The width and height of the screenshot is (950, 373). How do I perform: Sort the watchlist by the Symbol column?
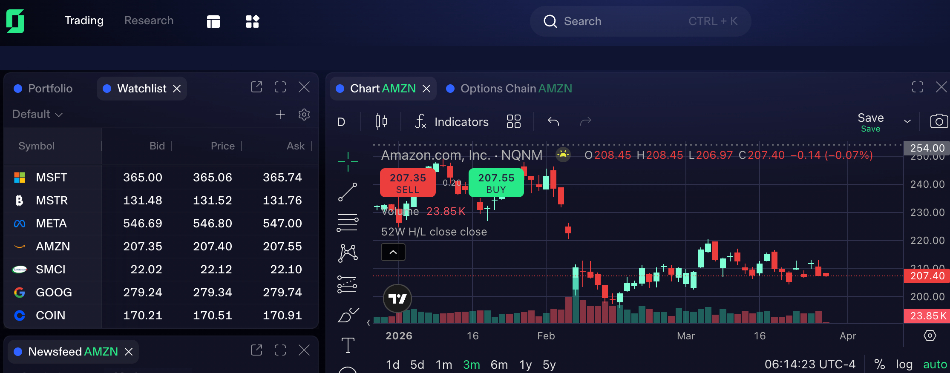click(36, 146)
